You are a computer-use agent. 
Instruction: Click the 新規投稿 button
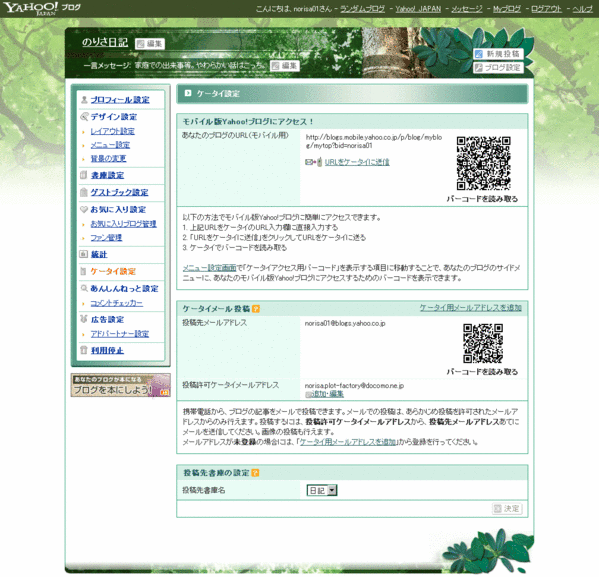click(498, 54)
